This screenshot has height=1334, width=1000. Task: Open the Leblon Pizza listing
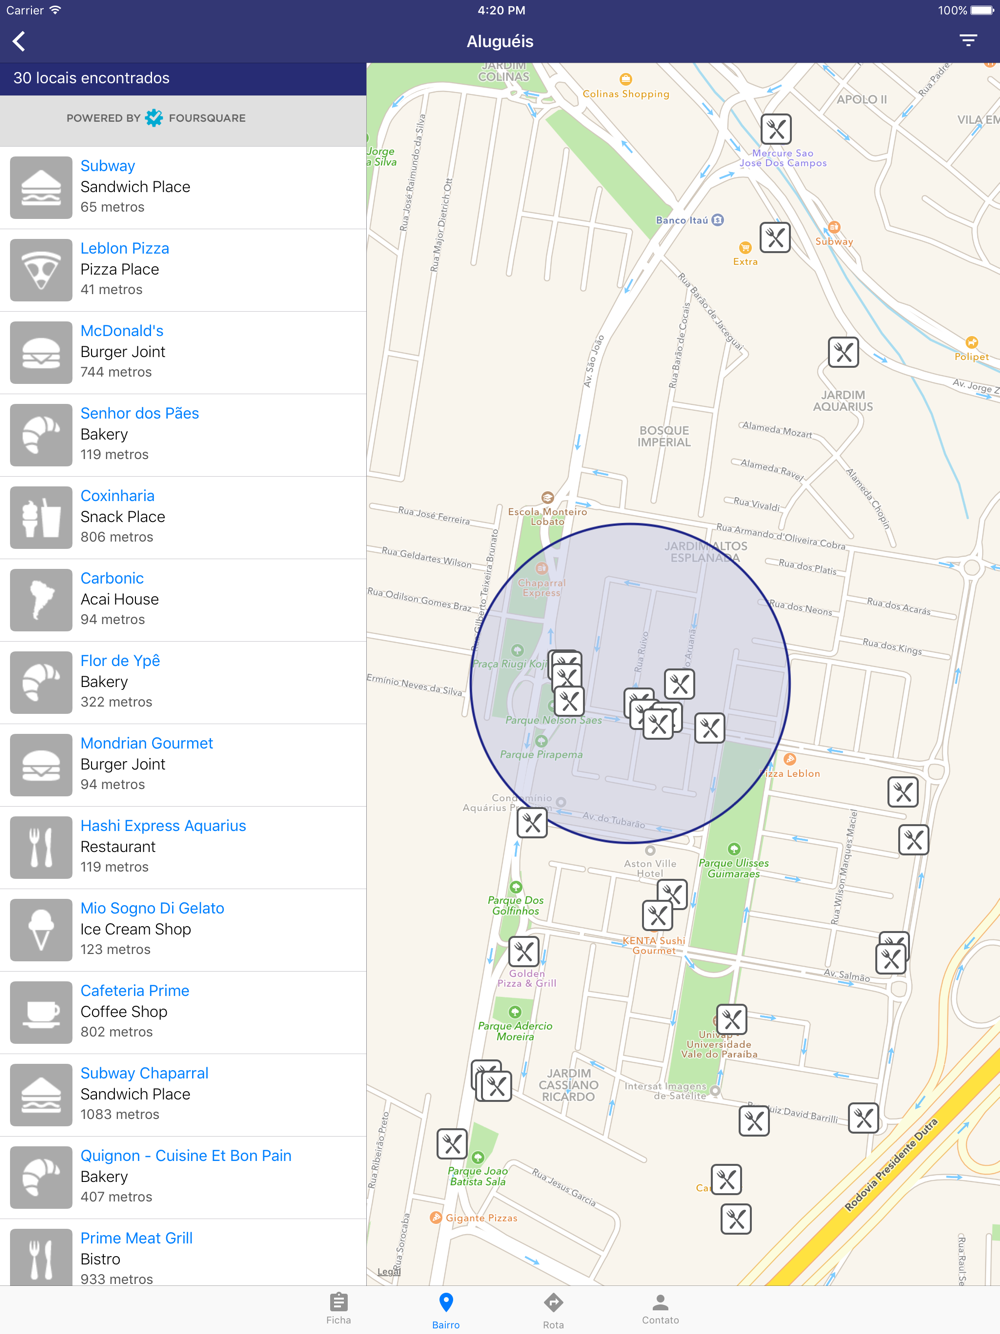click(183, 270)
